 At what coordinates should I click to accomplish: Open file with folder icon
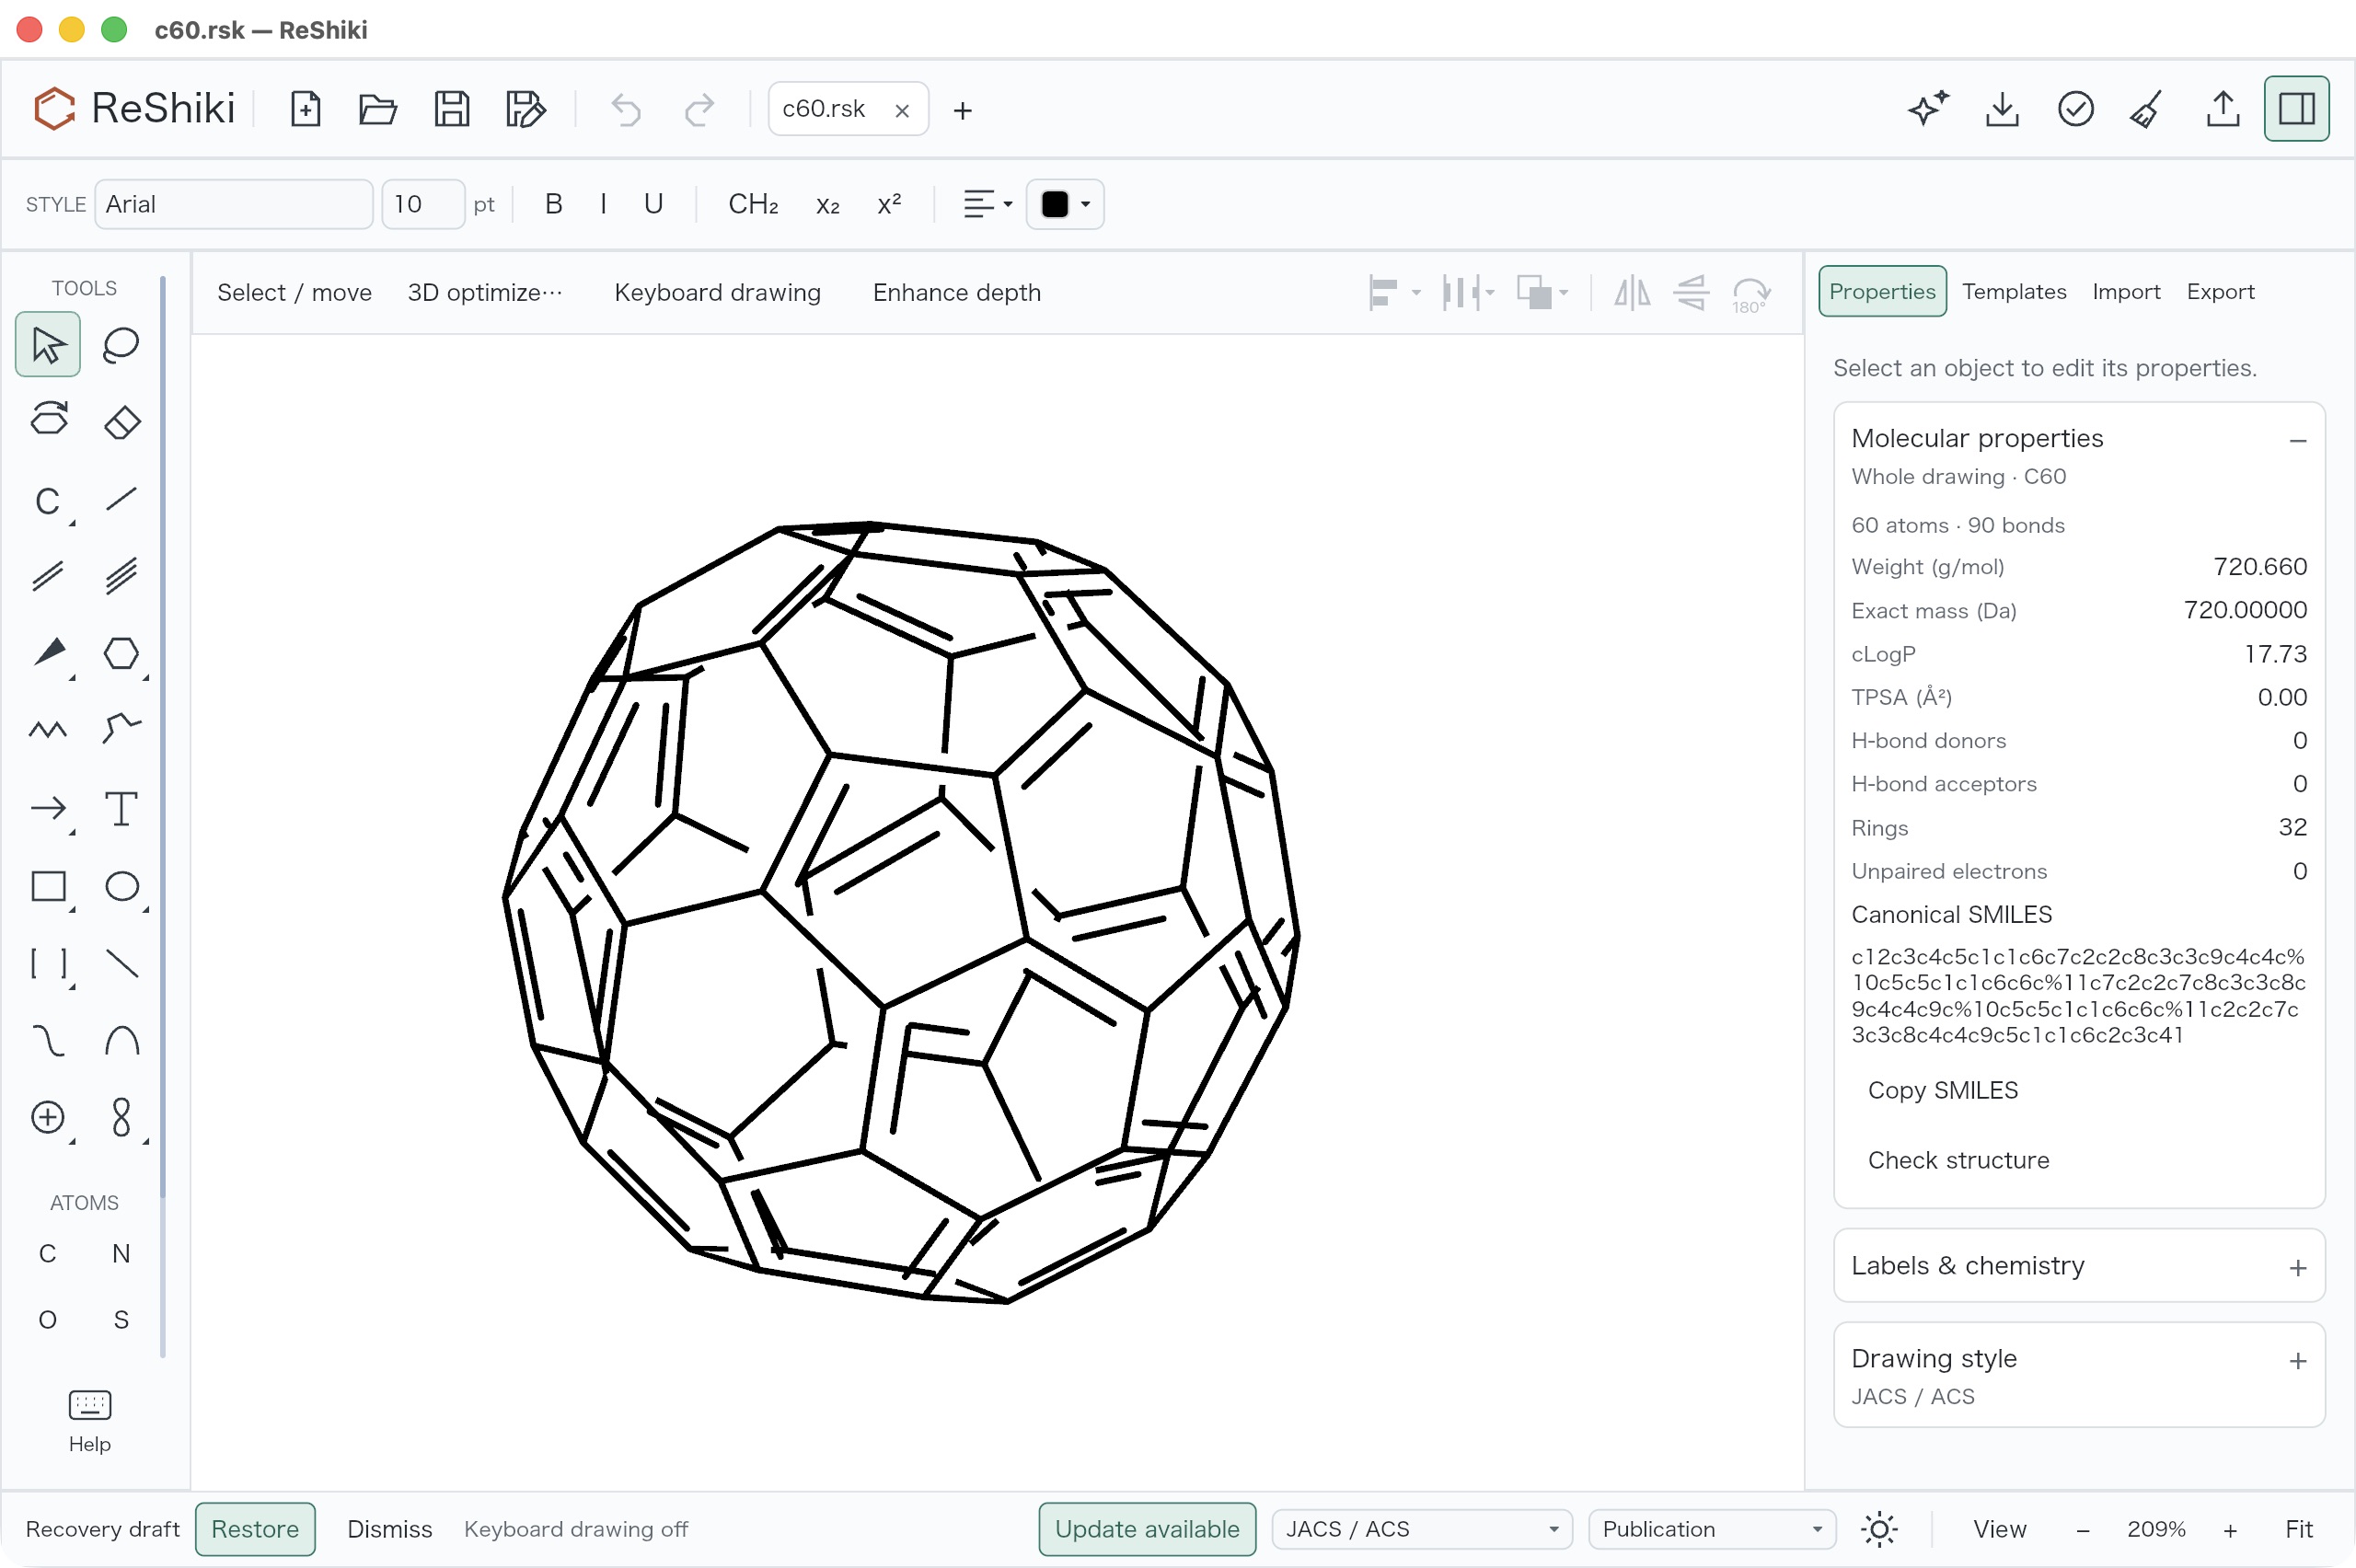tap(378, 108)
